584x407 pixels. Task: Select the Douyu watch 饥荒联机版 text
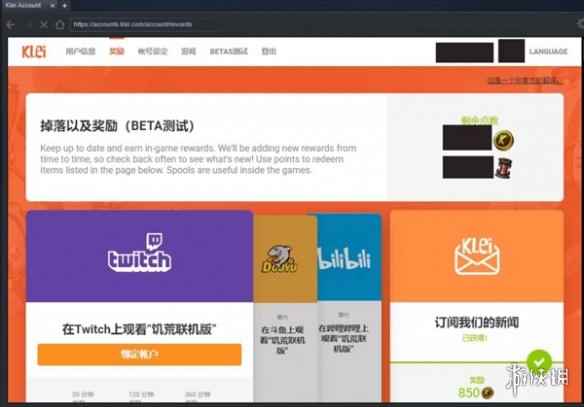[283, 340]
